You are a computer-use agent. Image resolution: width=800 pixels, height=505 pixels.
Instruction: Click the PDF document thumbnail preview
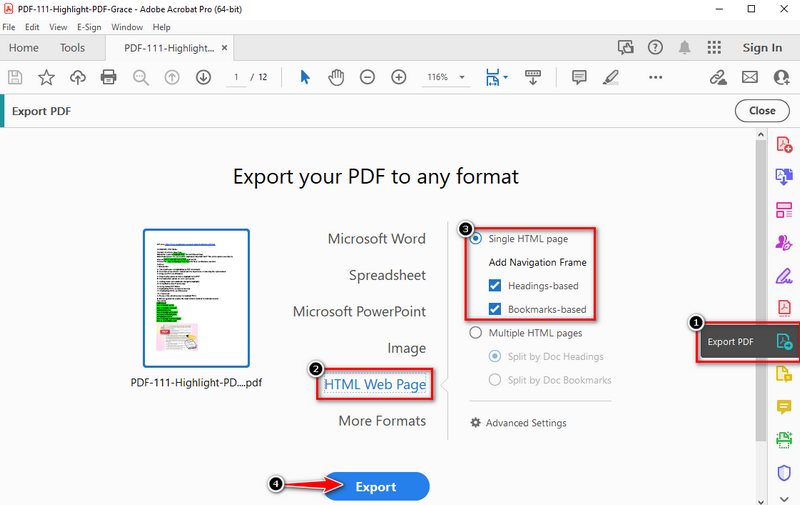coord(196,298)
